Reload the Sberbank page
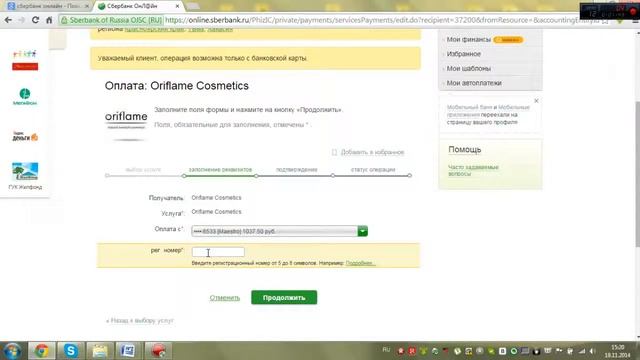This screenshot has width=640, height=360. point(36,20)
